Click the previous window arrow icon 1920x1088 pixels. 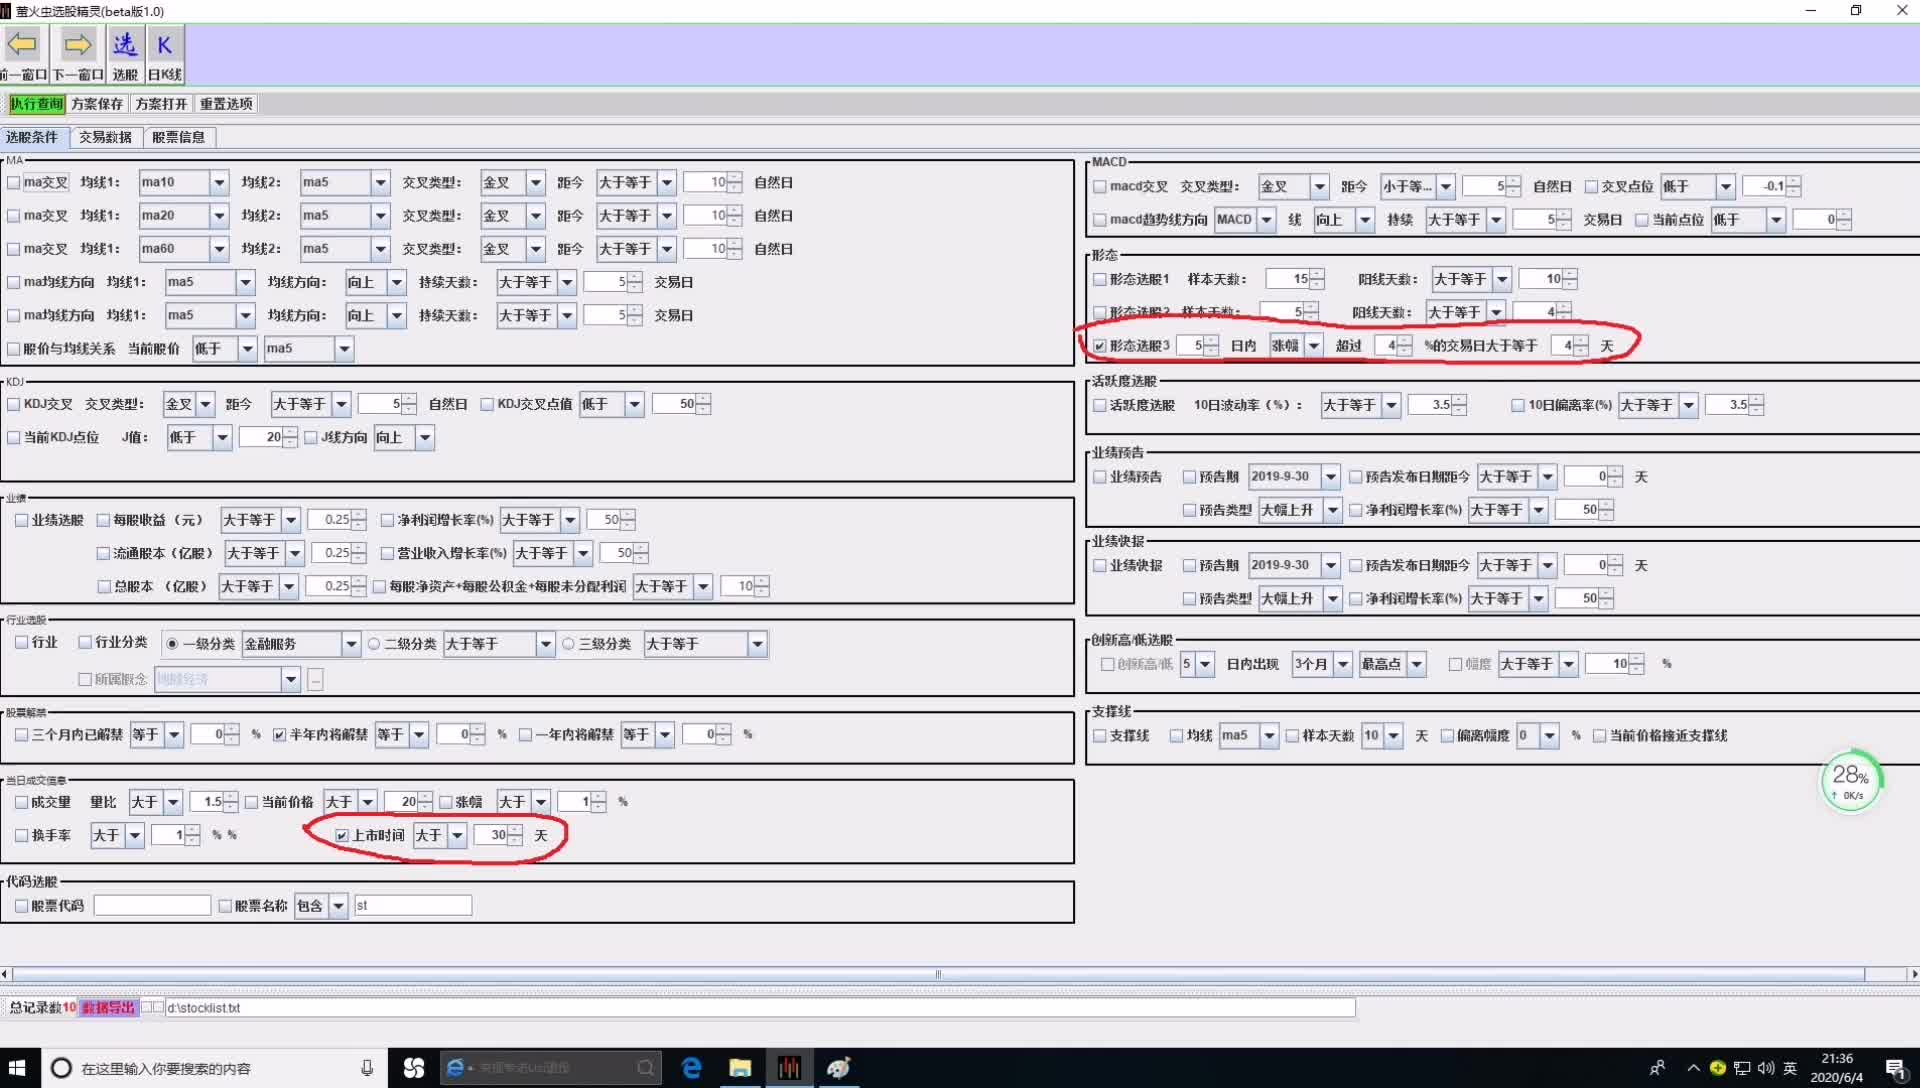click(23, 45)
